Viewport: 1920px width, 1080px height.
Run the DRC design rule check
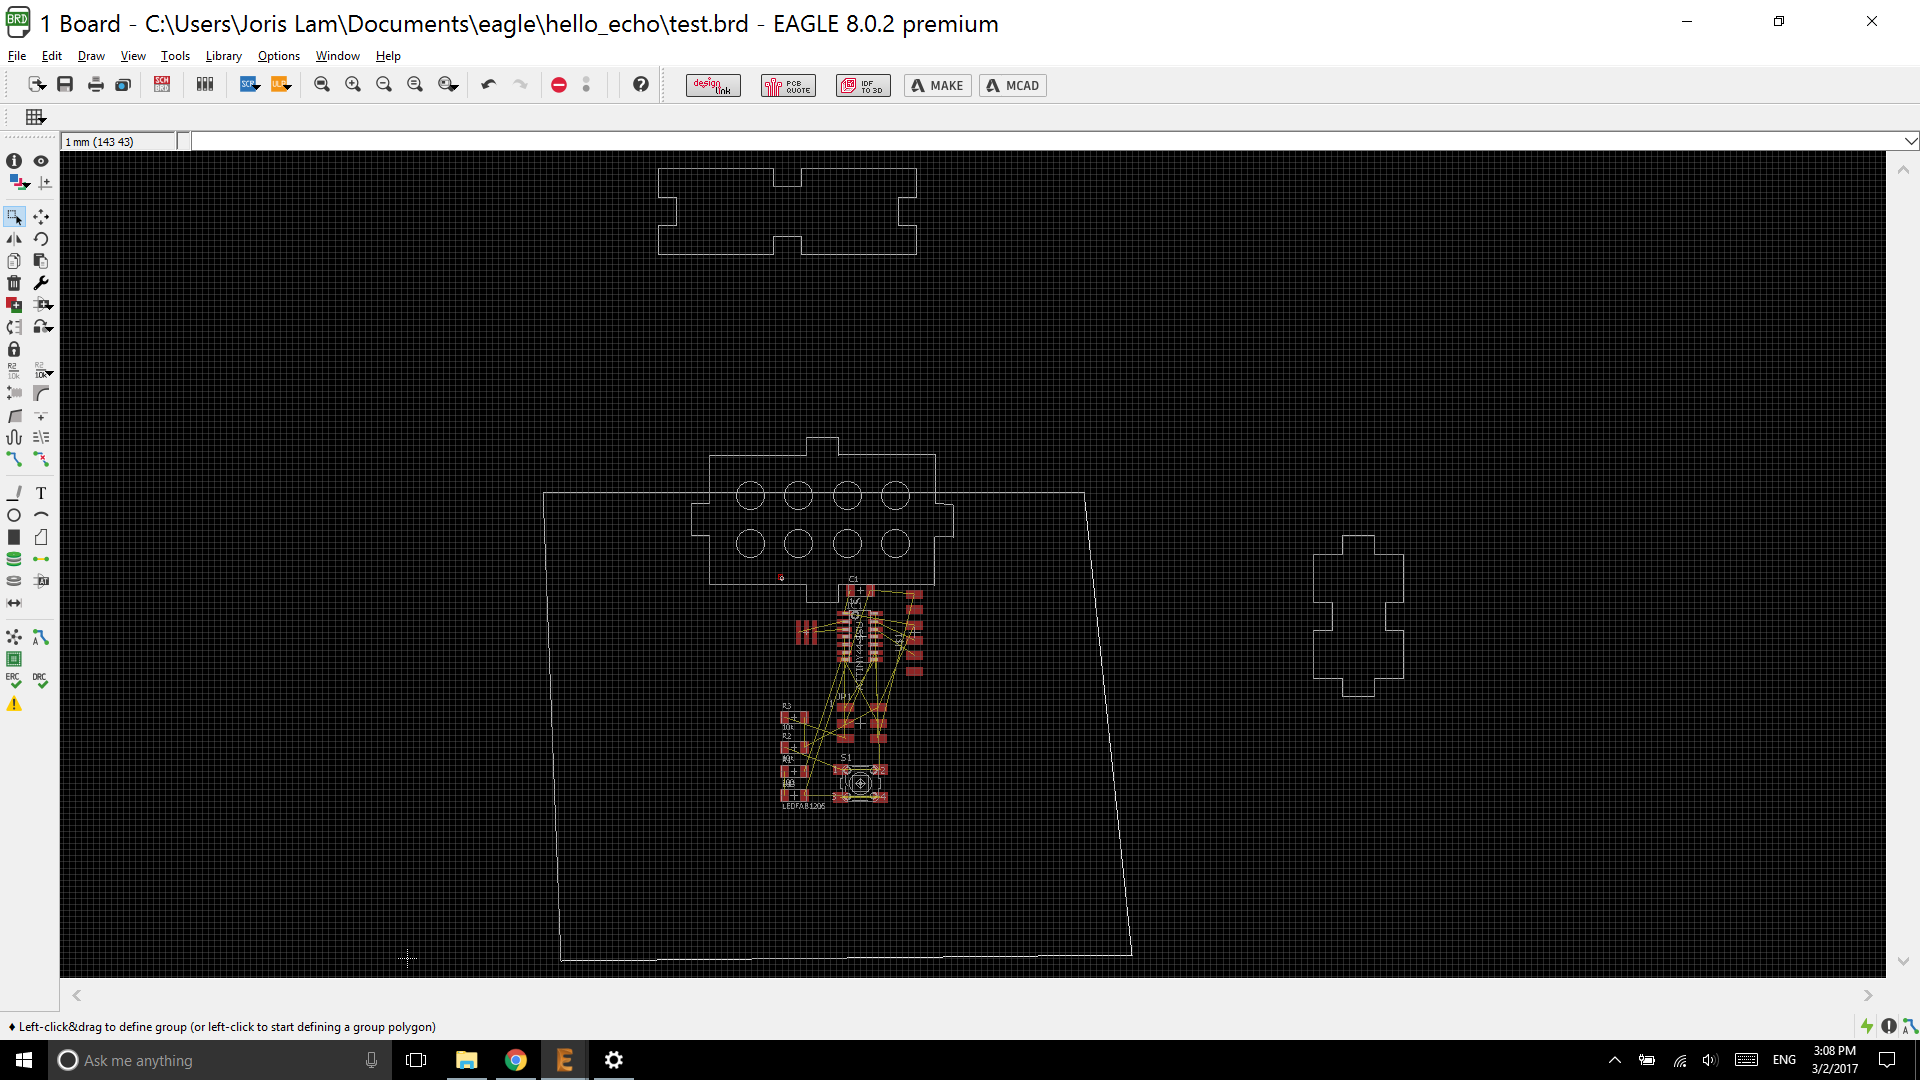coord(40,680)
